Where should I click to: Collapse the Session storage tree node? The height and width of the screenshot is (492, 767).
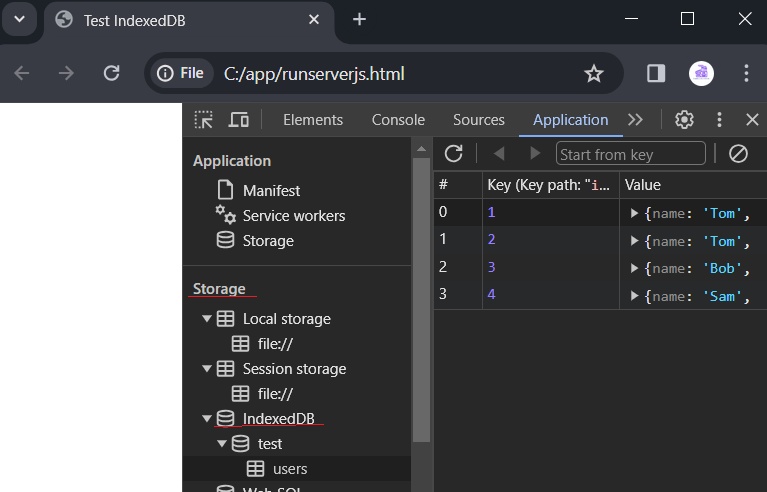[x=207, y=369]
